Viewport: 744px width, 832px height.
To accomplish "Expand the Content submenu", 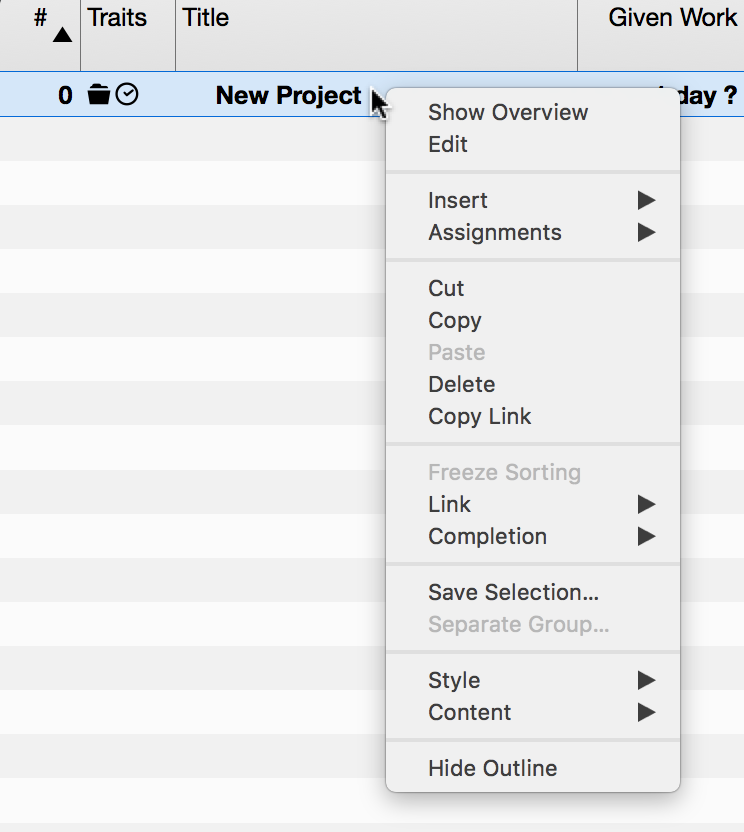I will pyautogui.click(x=533, y=713).
